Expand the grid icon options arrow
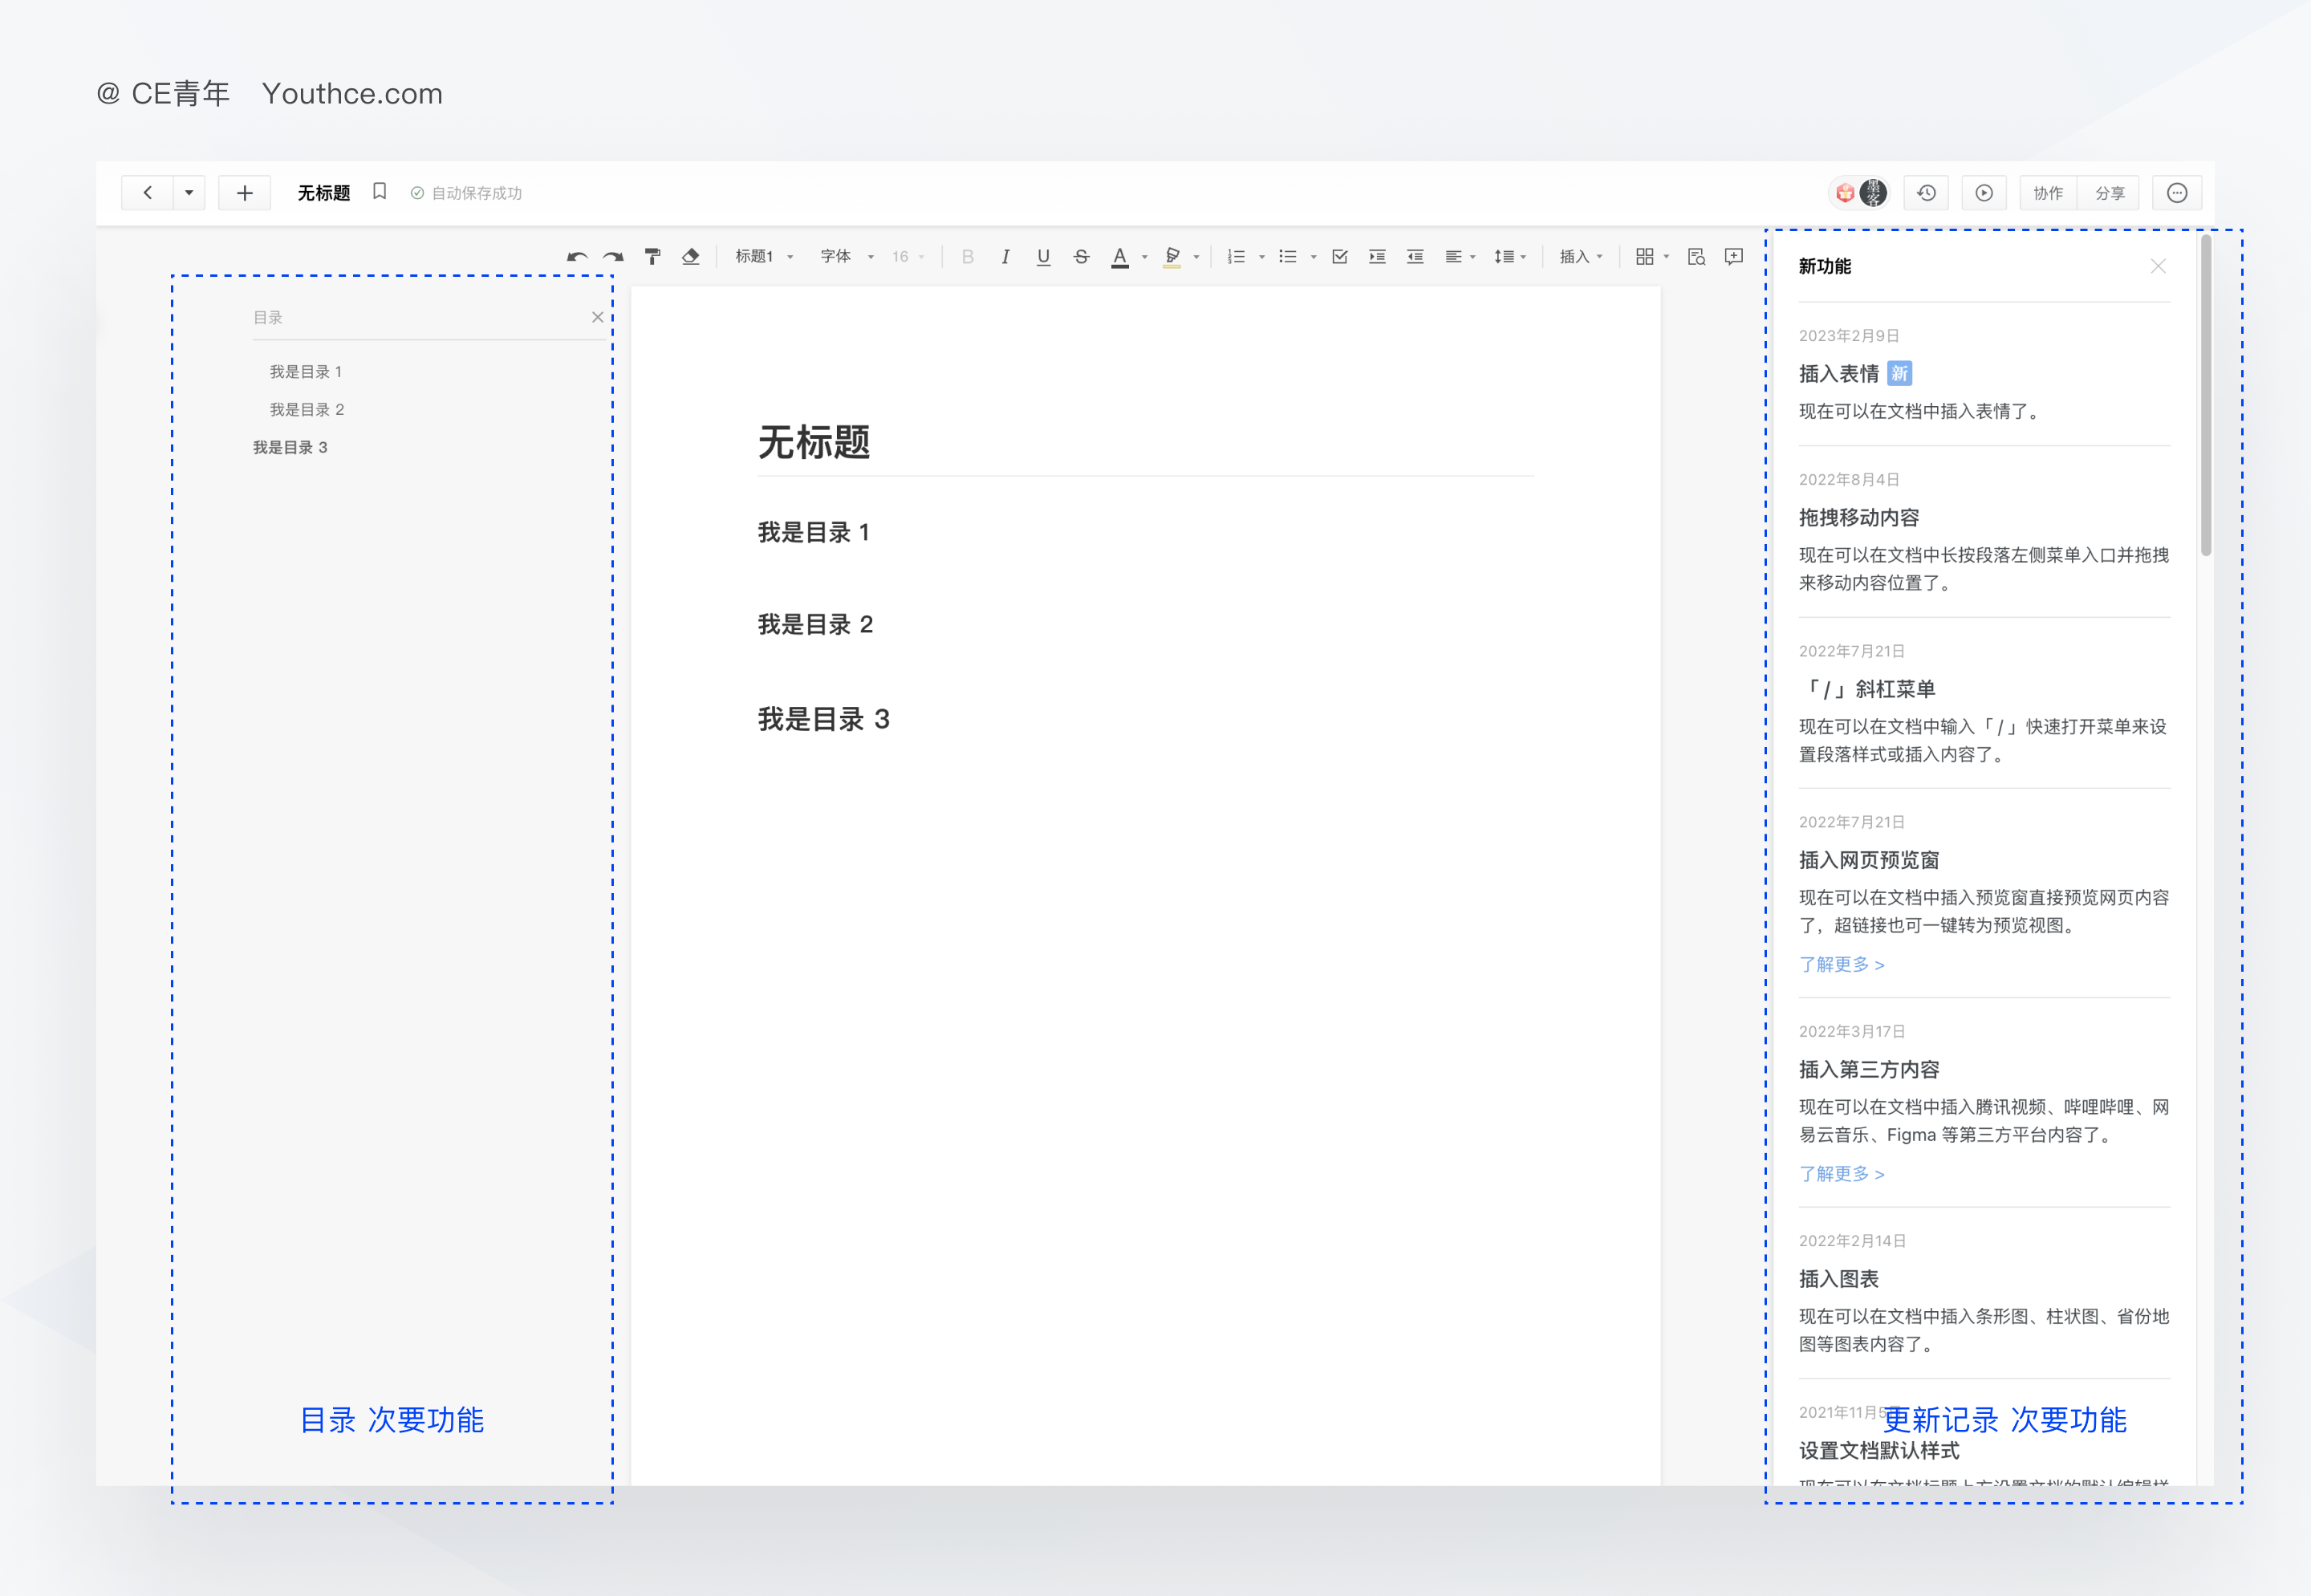 tap(1666, 258)
